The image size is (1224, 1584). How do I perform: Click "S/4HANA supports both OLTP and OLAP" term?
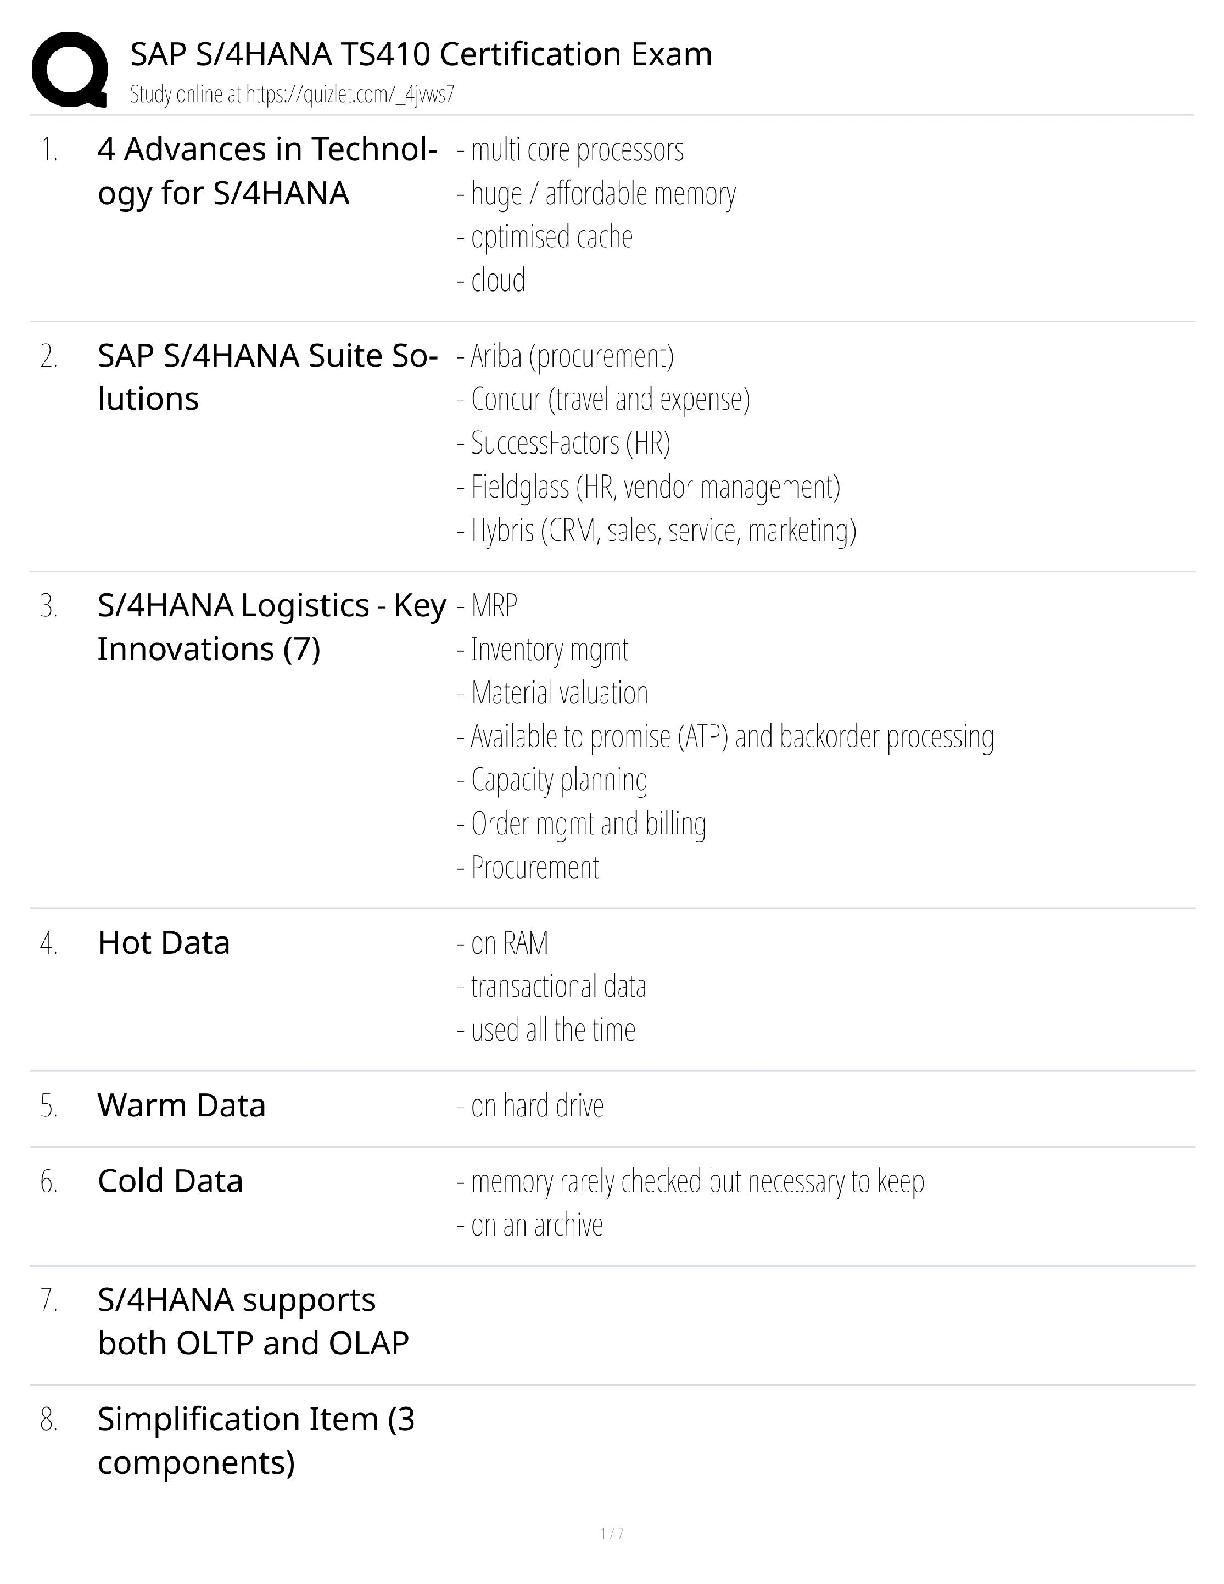click(253, 1321)
